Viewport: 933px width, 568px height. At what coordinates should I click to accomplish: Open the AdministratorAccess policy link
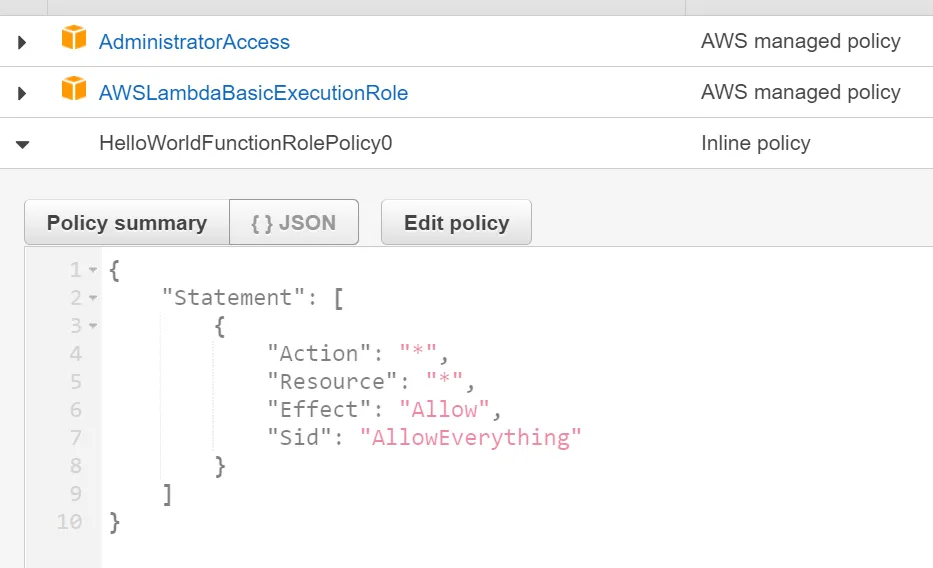click(x=194, y=43)
